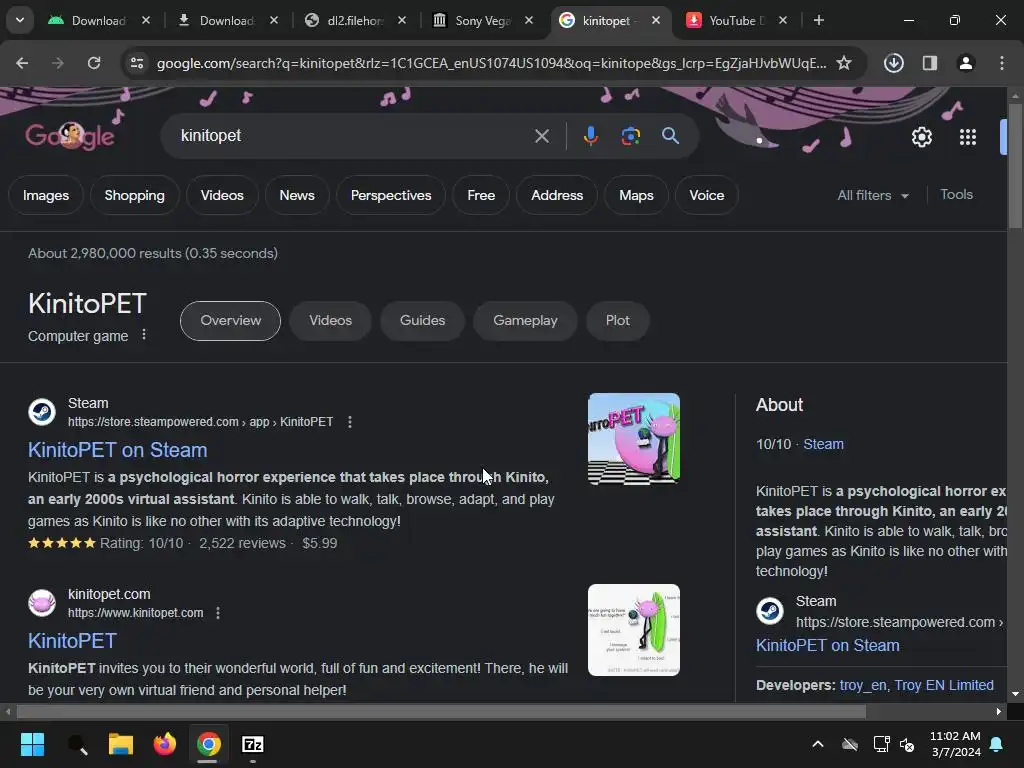The width and height of the screenshot is (1024, 768).
Task: Switch to the Sony Vegas tab
Action: [x=482, y=20]
